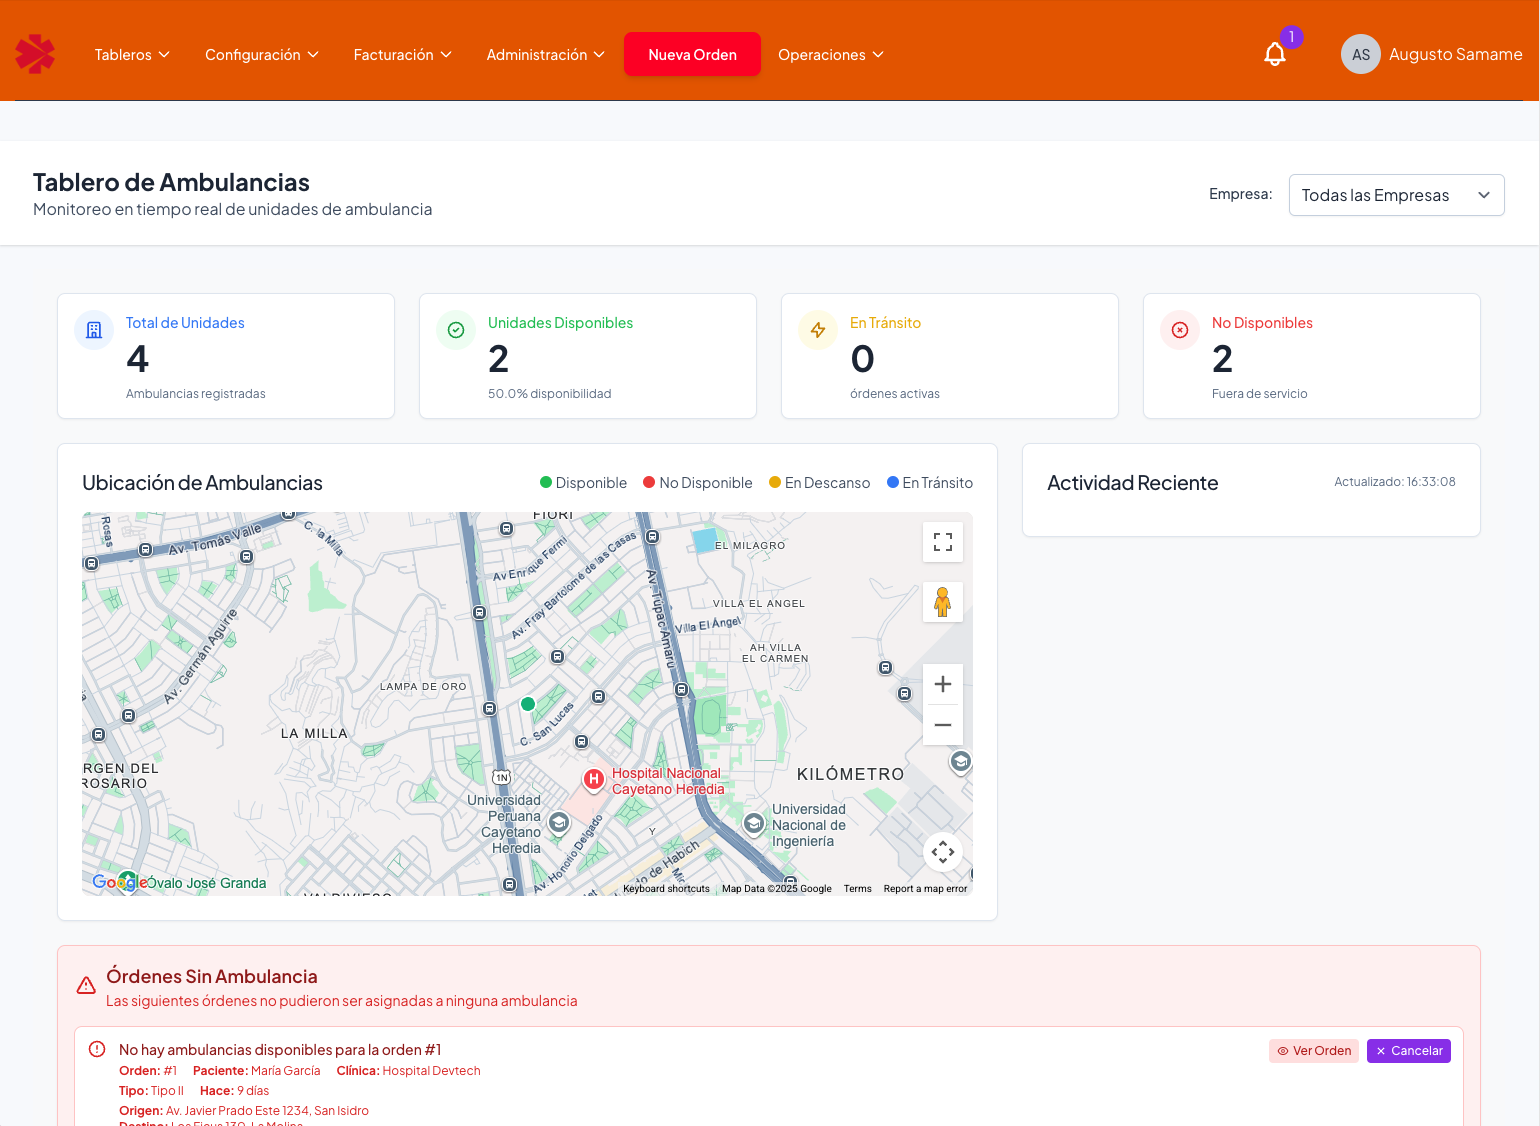Click the En Descanso yellow legend dot

click(775, 482)
